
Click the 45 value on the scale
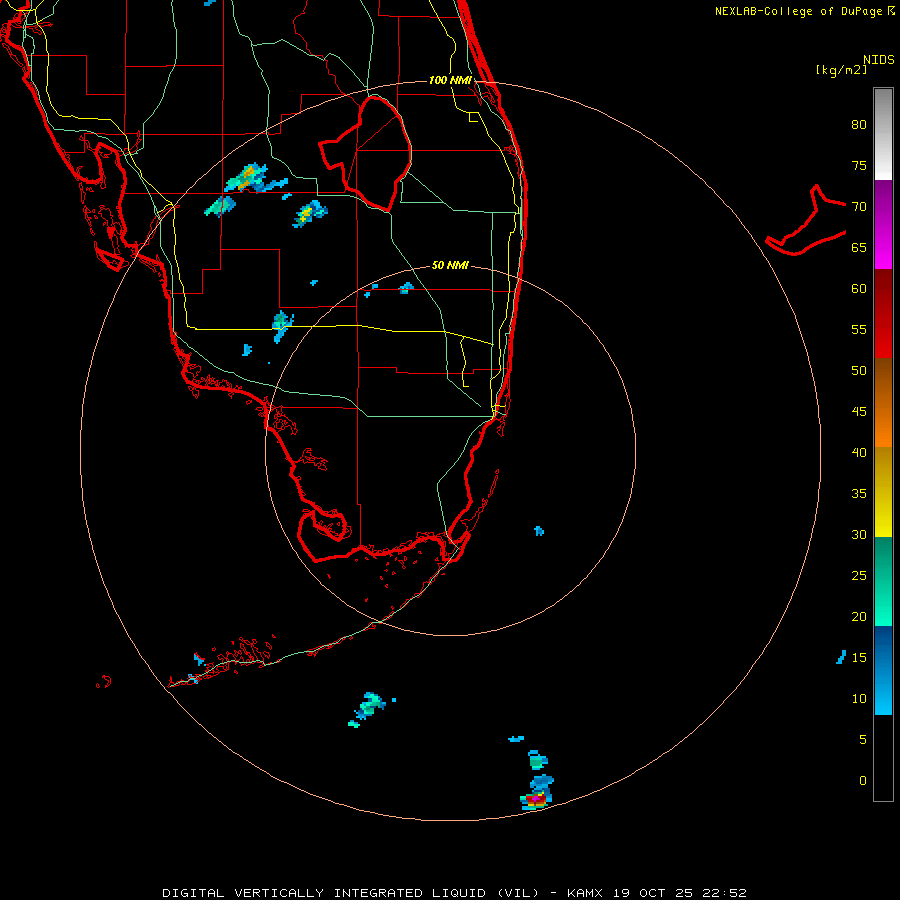click(859, 412)
